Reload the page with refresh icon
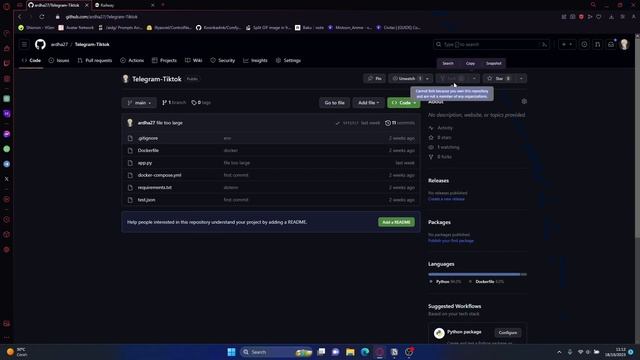The height and width of the screenshot is (360, 640). (42, 17)
